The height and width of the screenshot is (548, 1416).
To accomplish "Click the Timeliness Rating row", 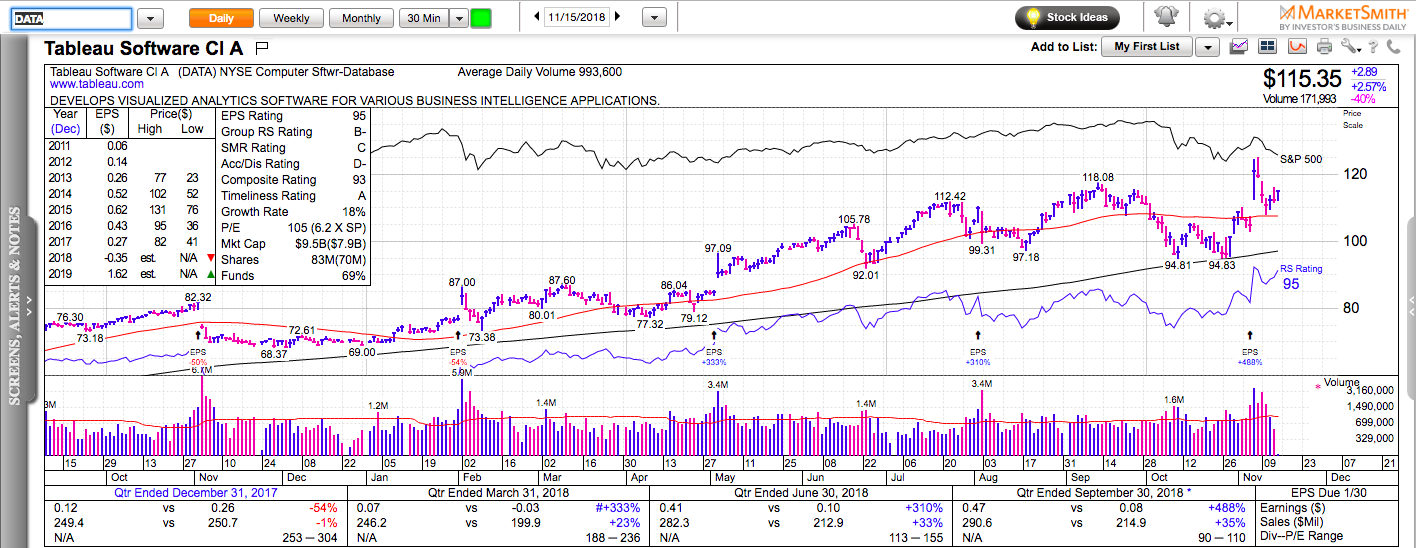I will tap(293, 196).
